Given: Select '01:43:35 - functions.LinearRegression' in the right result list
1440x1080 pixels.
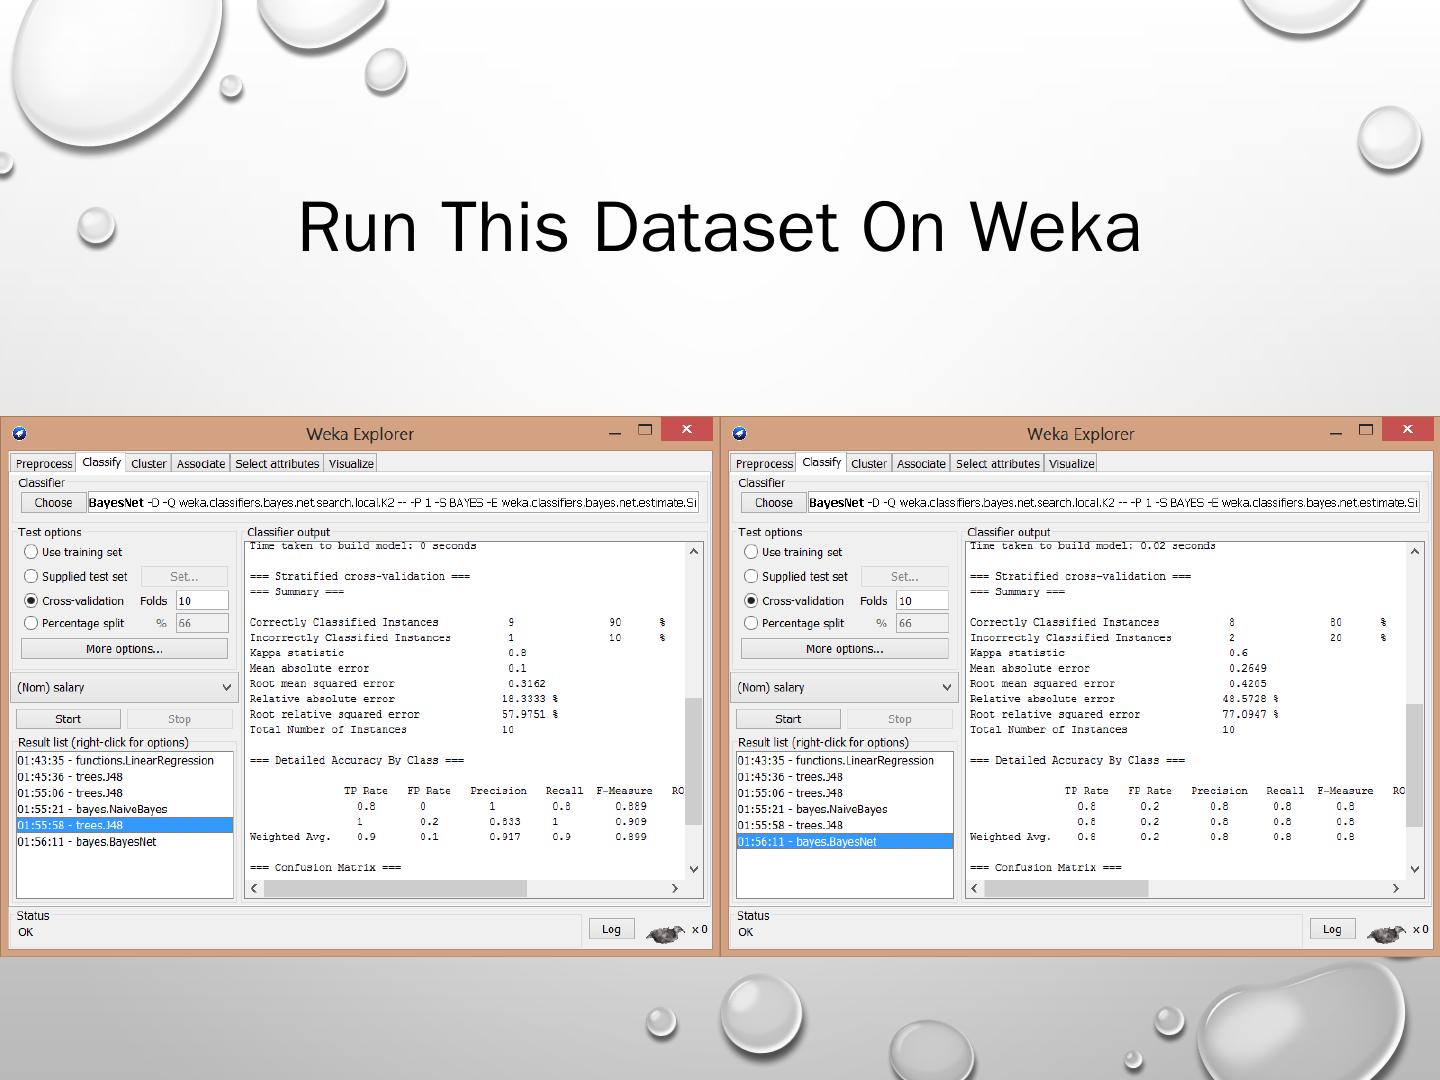Looking at the screenshot, I should pyautogui.click(x=844, y=761).
